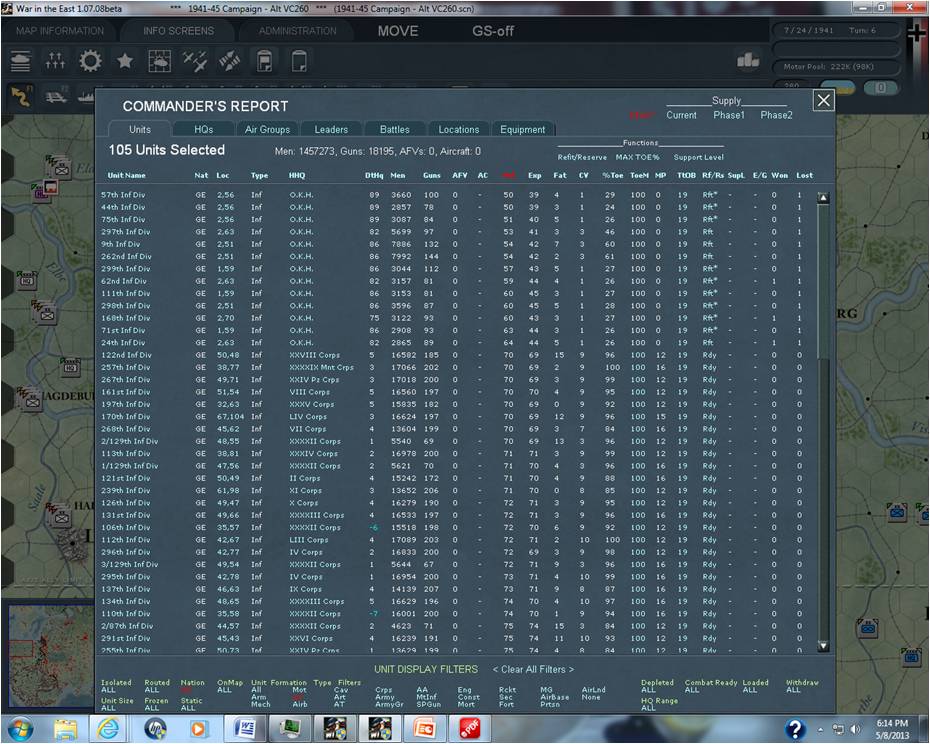Toggle the SPGun type filter
The height and width of the screenshot is (744, 930).
tap(428, 704)
